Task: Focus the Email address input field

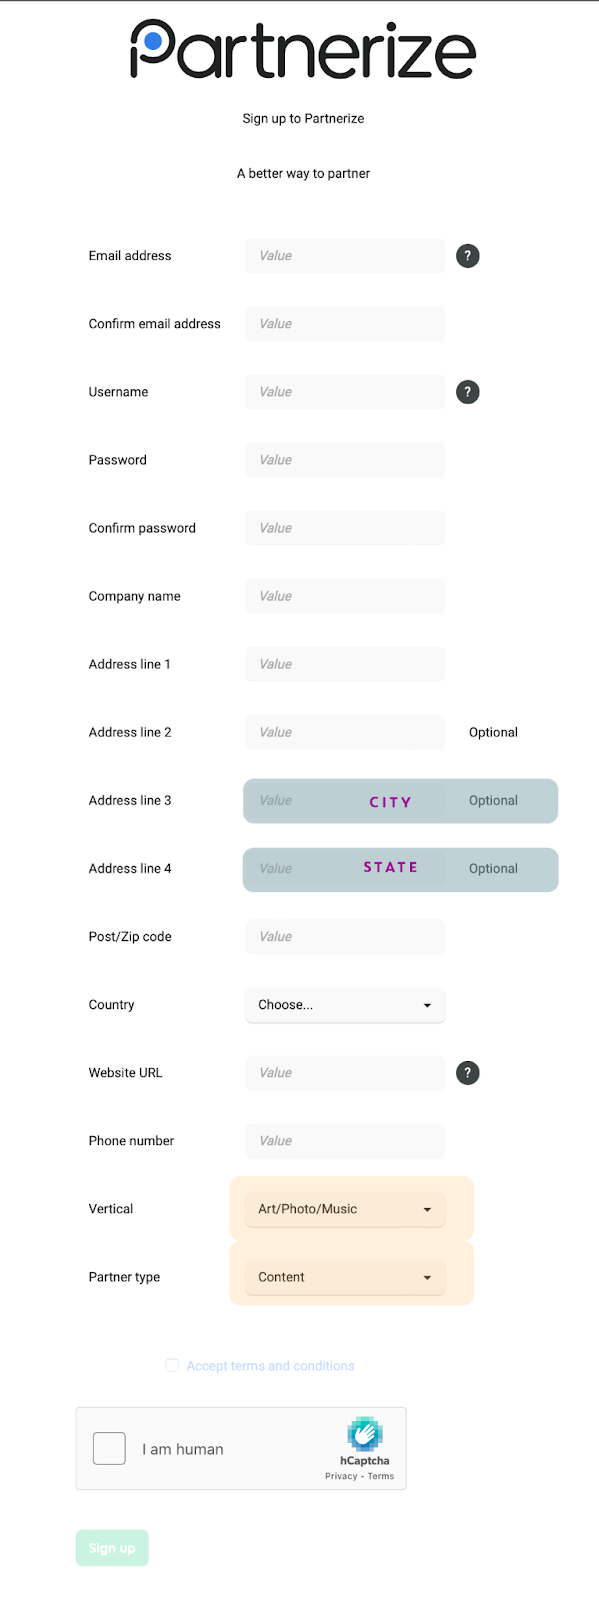Action: pyautogui.click(x=345, y=256)
